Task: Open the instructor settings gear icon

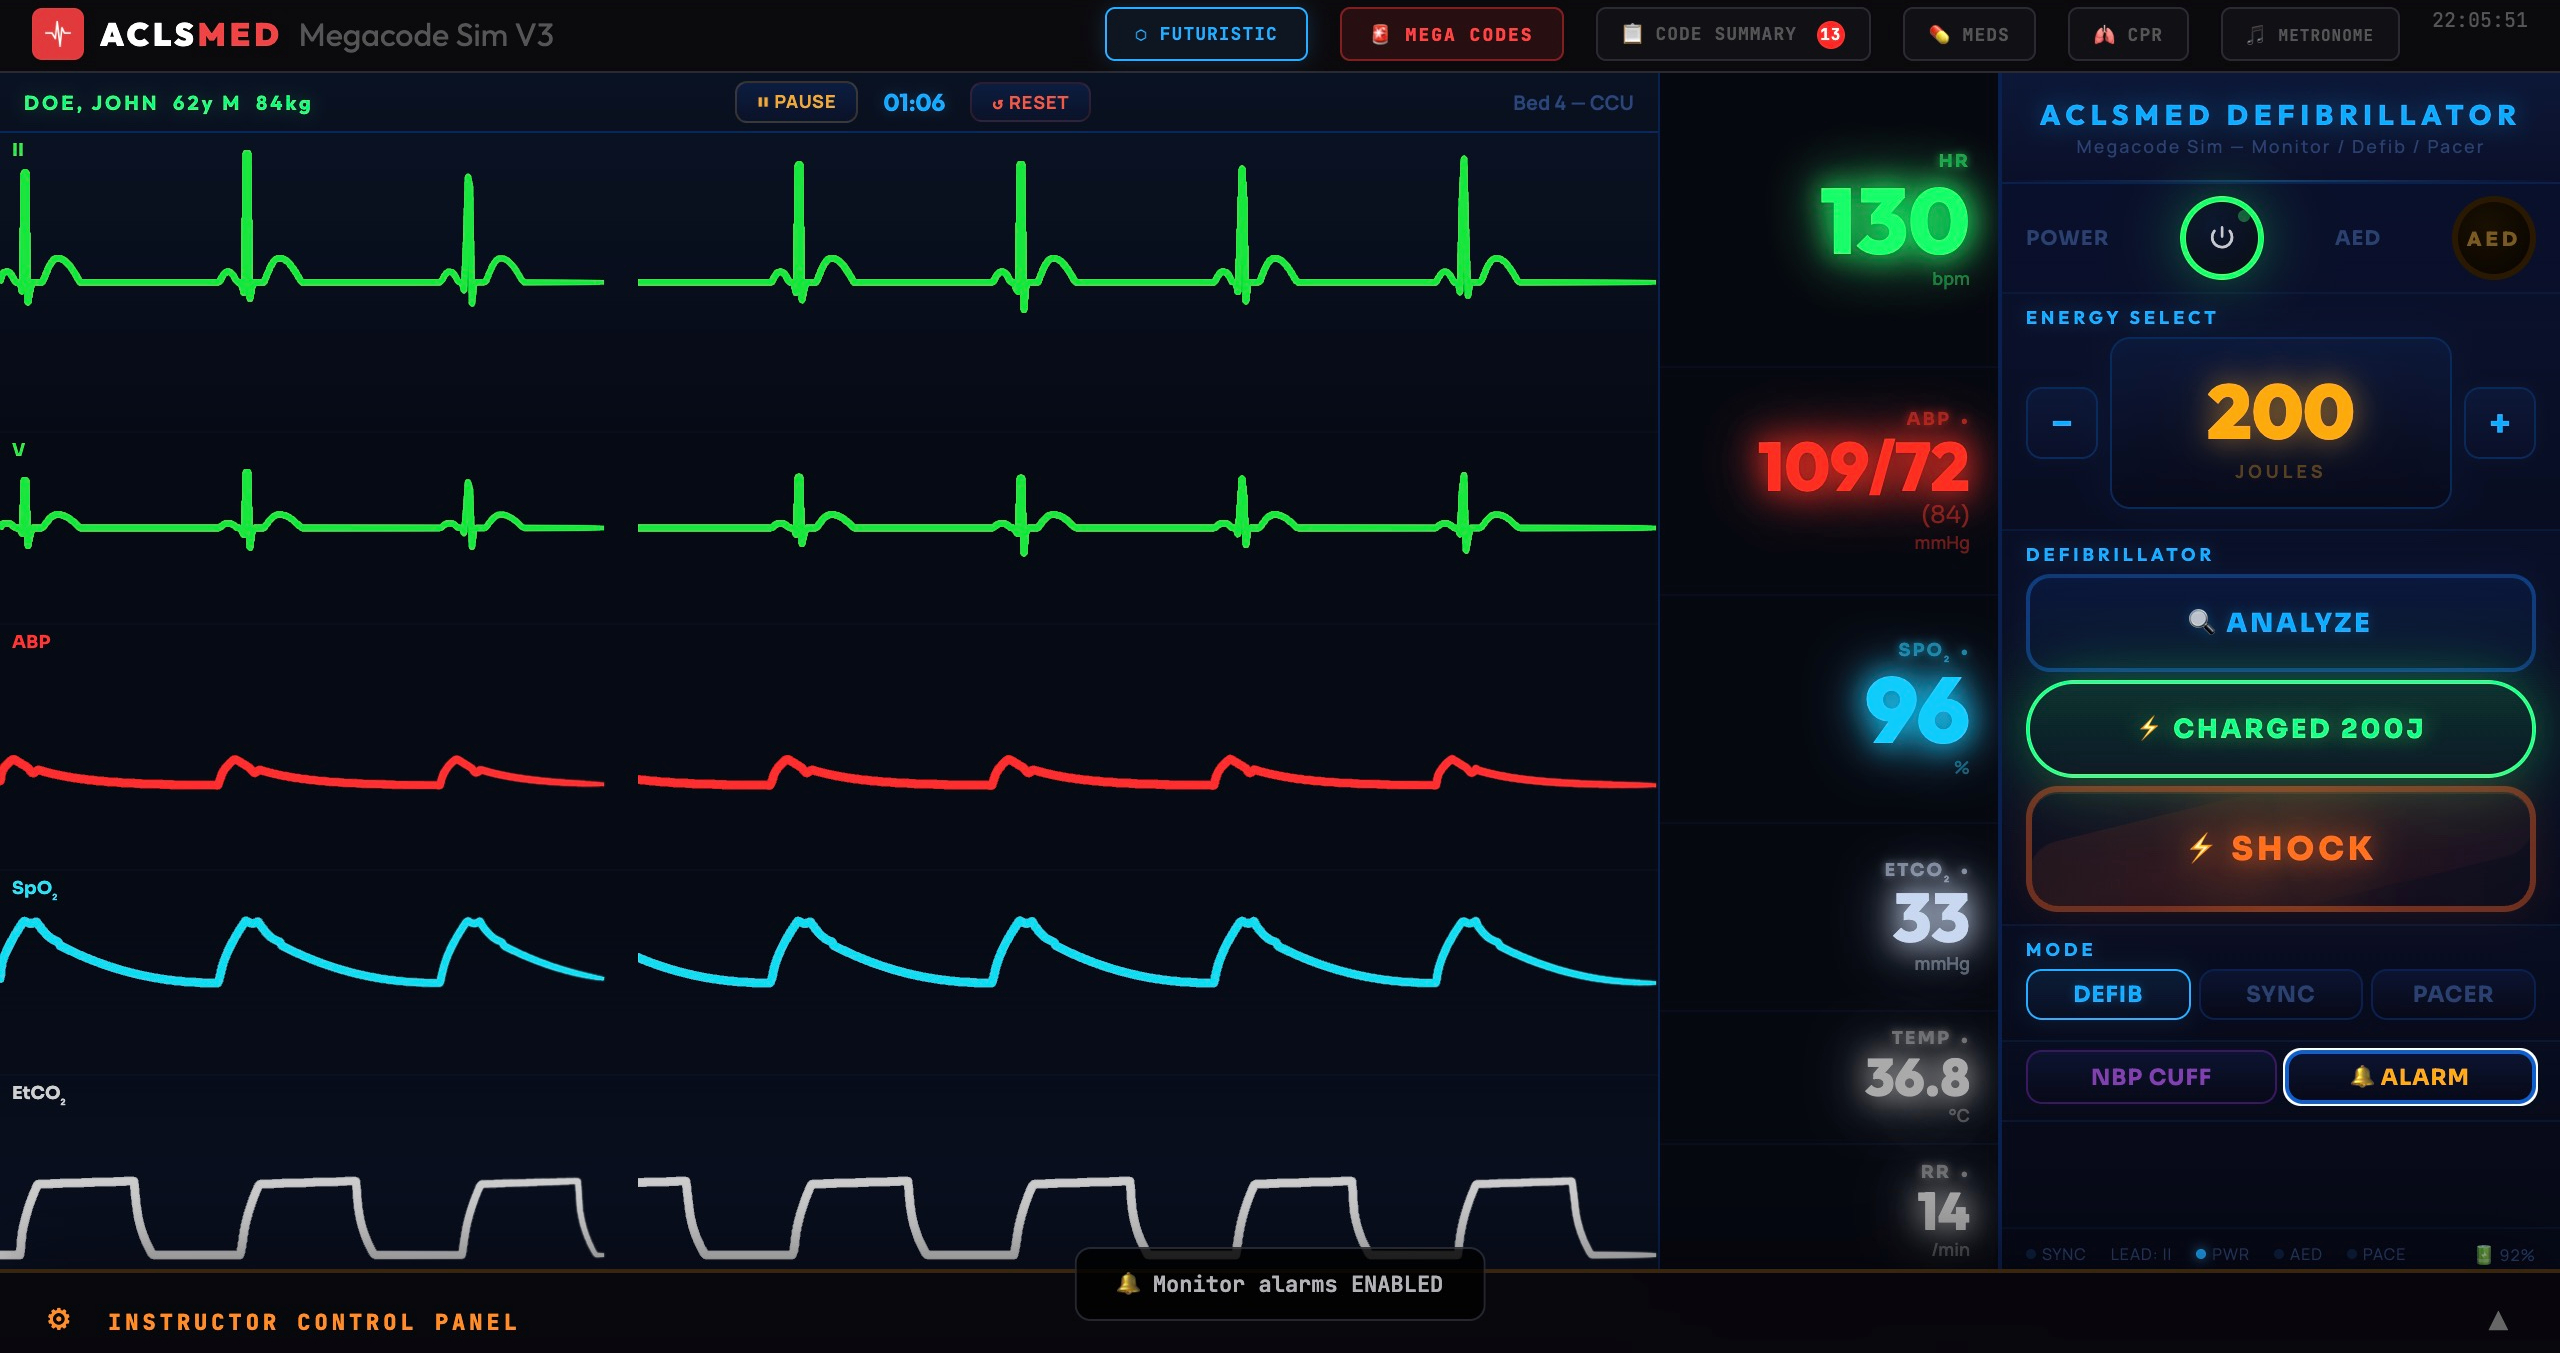Action: [61, 1320]
